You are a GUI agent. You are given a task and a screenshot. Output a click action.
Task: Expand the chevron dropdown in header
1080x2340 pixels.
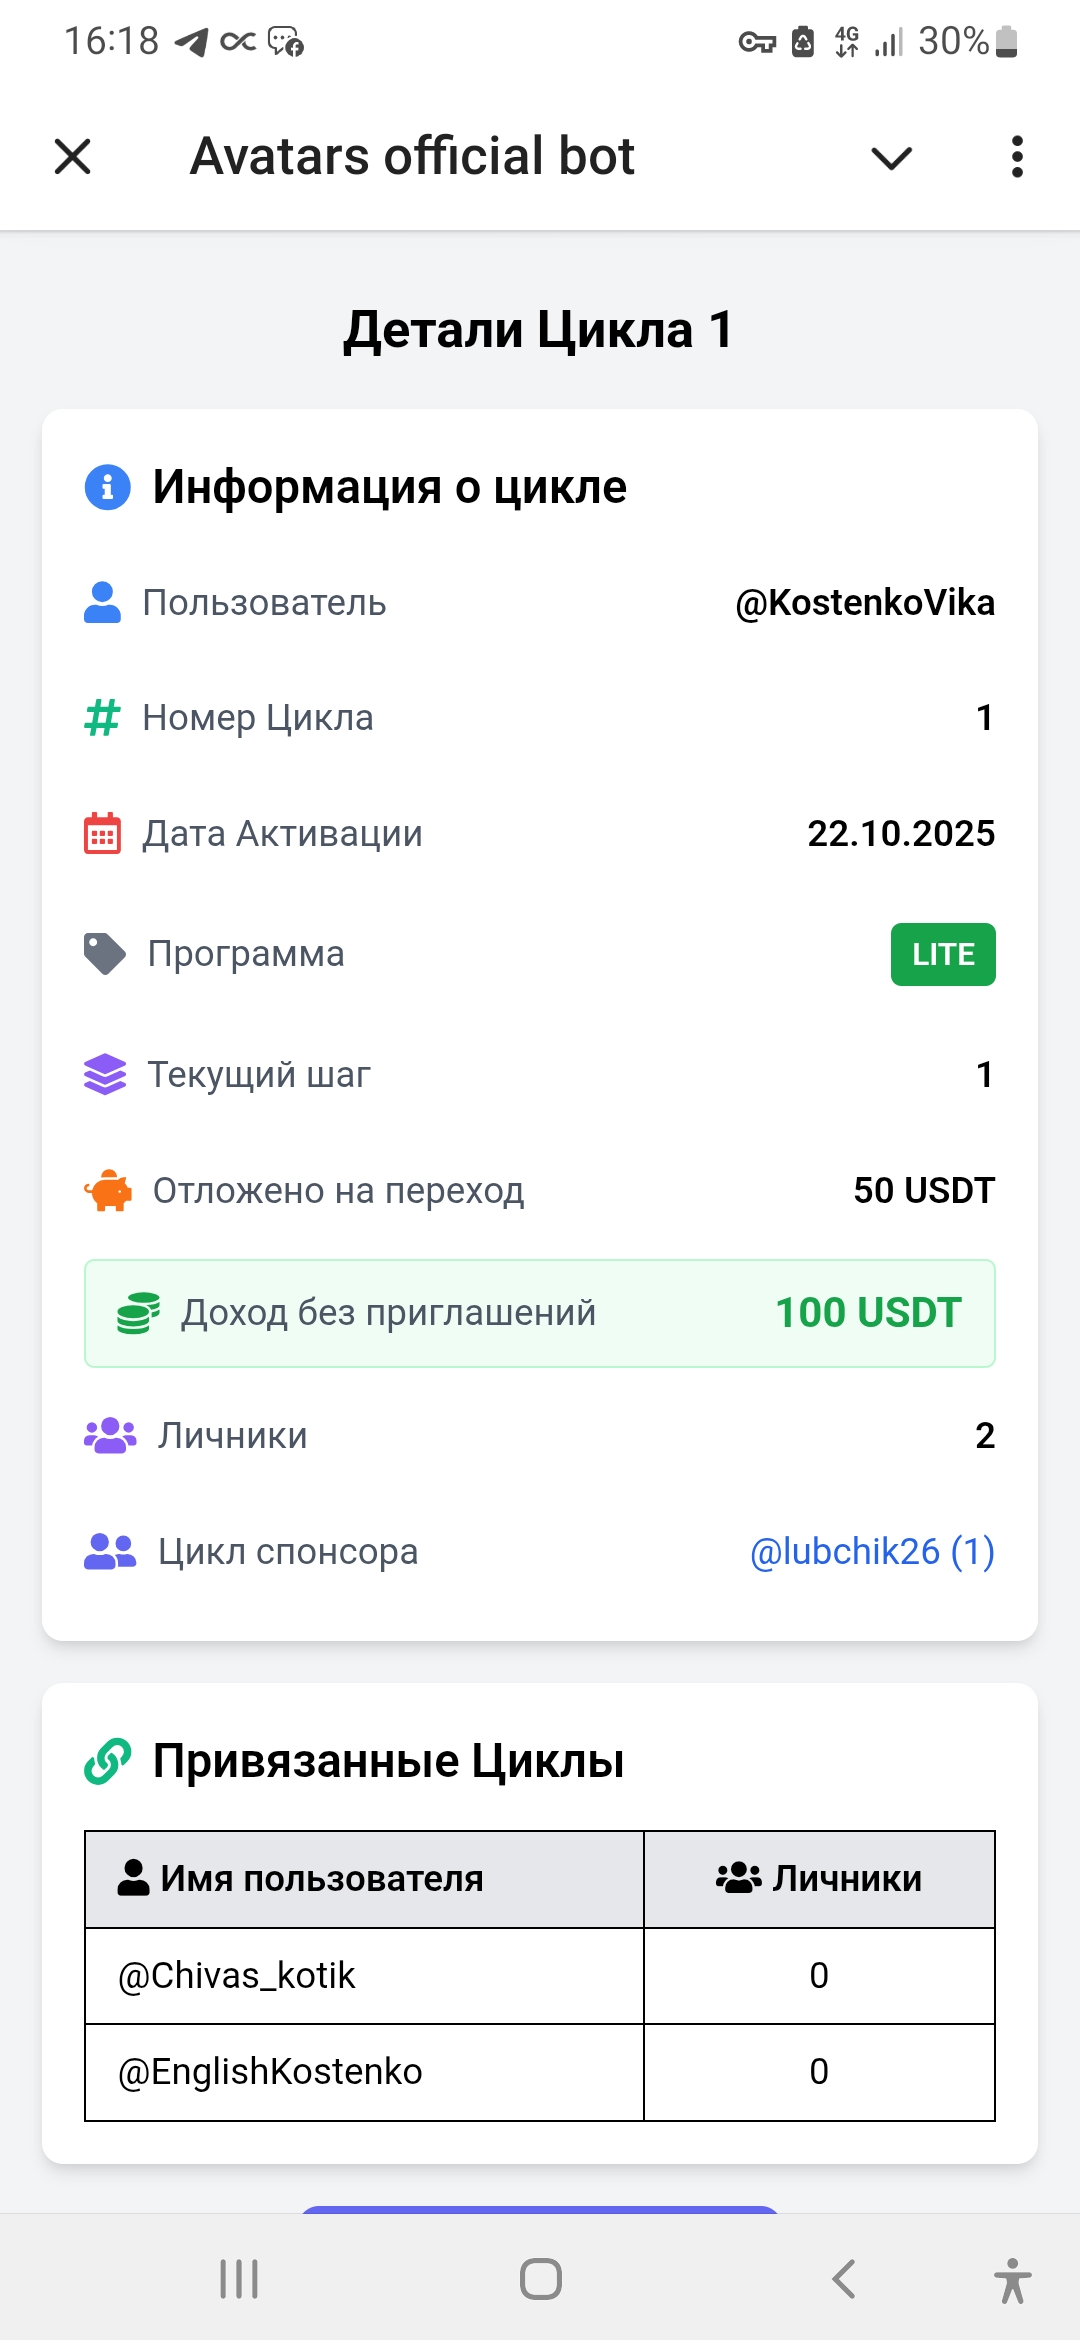pos(891,158)
